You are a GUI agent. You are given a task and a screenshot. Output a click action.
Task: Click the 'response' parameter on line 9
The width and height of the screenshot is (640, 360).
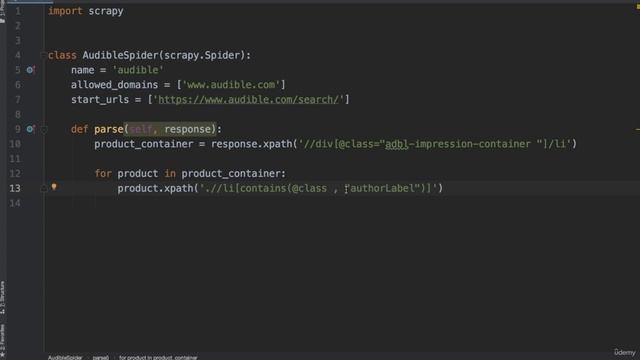188,129
